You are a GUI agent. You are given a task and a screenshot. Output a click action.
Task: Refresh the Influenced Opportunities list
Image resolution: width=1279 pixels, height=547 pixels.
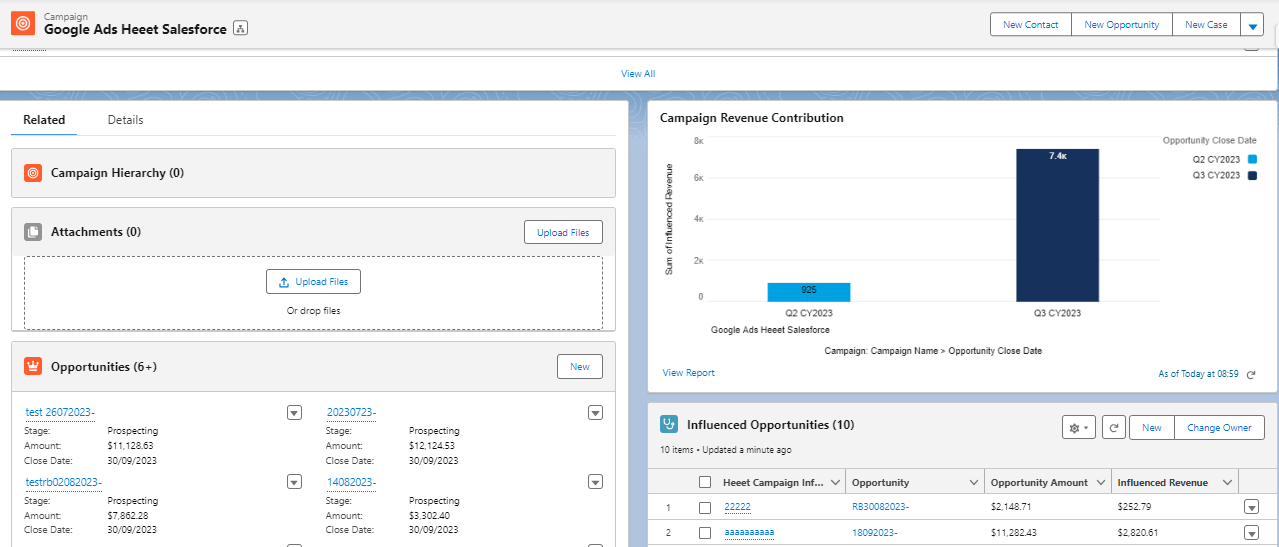[1113, 428]
